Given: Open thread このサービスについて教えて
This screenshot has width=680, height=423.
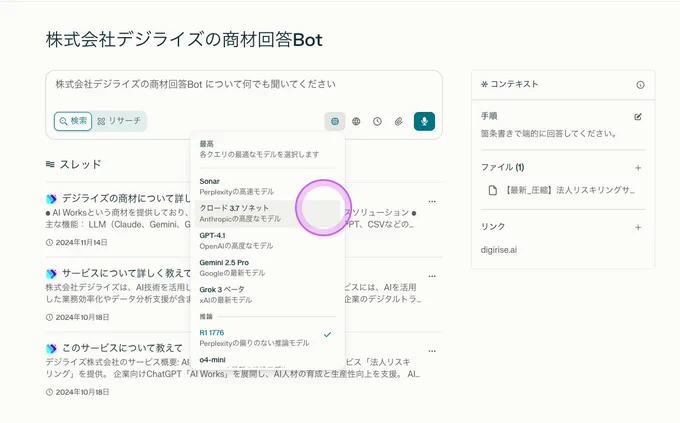Looking at the screenshot, I should coord(122,348).
